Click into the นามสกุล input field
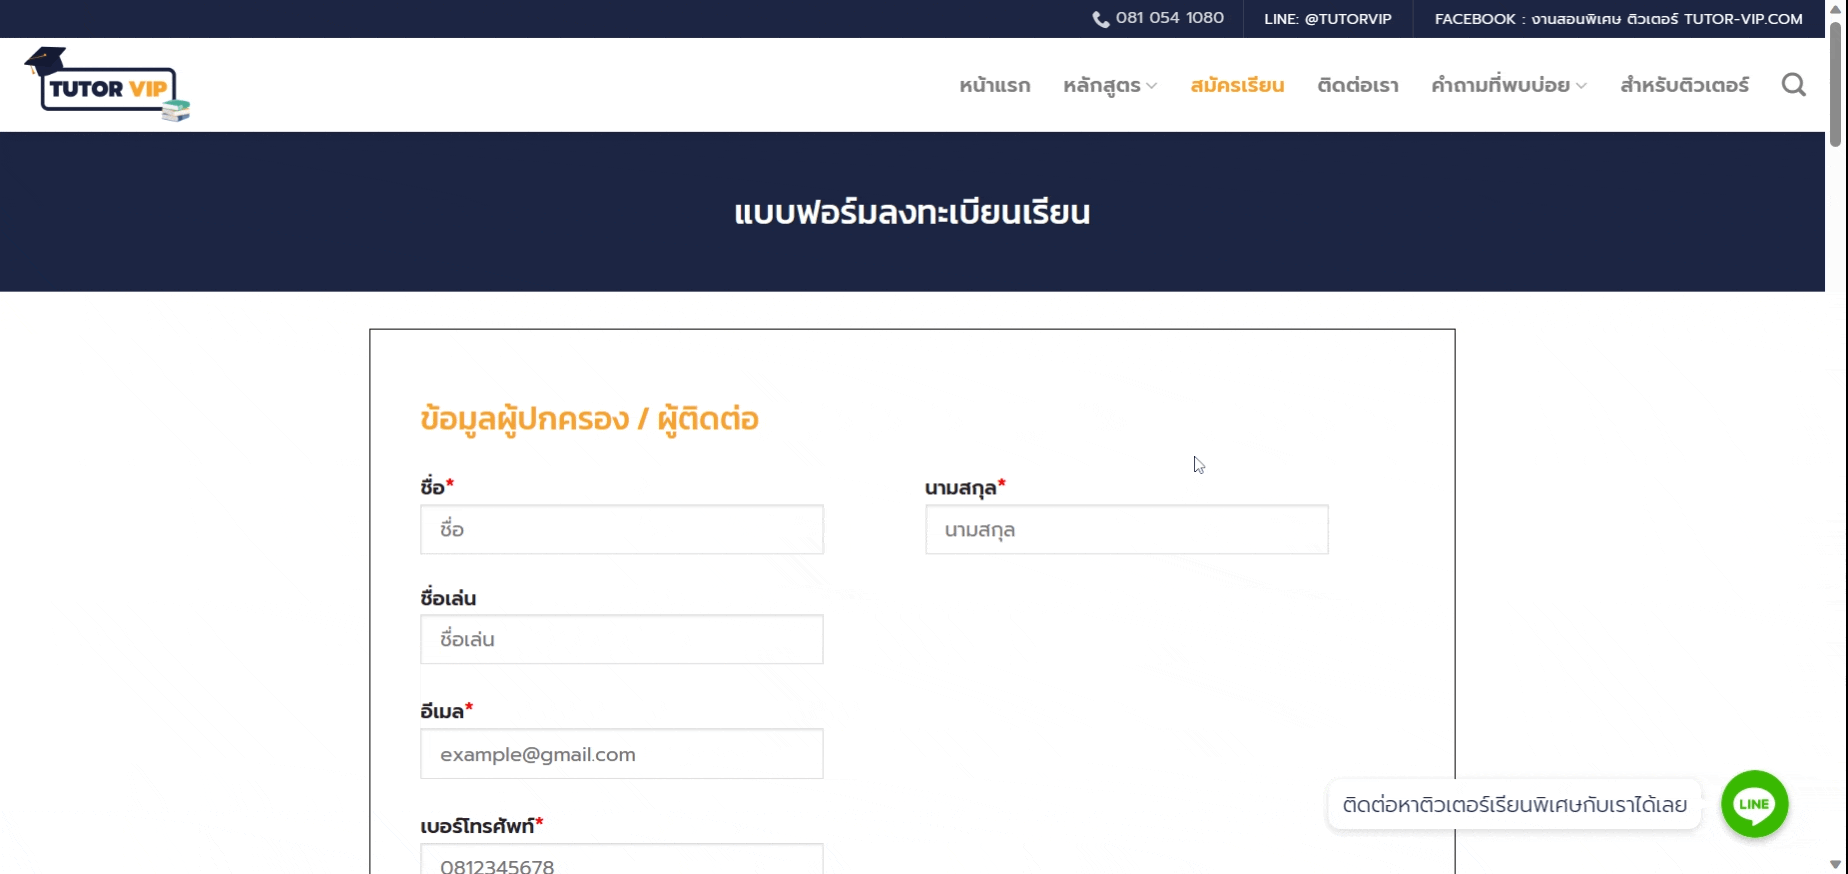 [x=1126, y=530]
